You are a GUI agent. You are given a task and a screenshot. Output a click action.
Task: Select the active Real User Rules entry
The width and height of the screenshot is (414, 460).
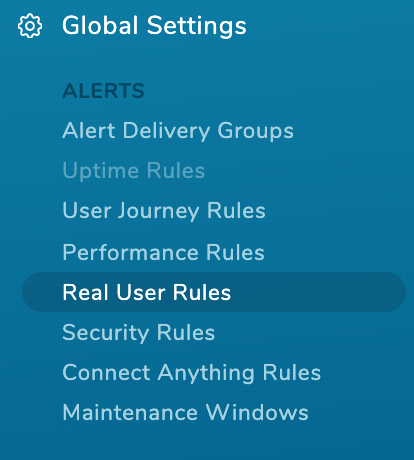pyautogui.click(x=214, y=292)
